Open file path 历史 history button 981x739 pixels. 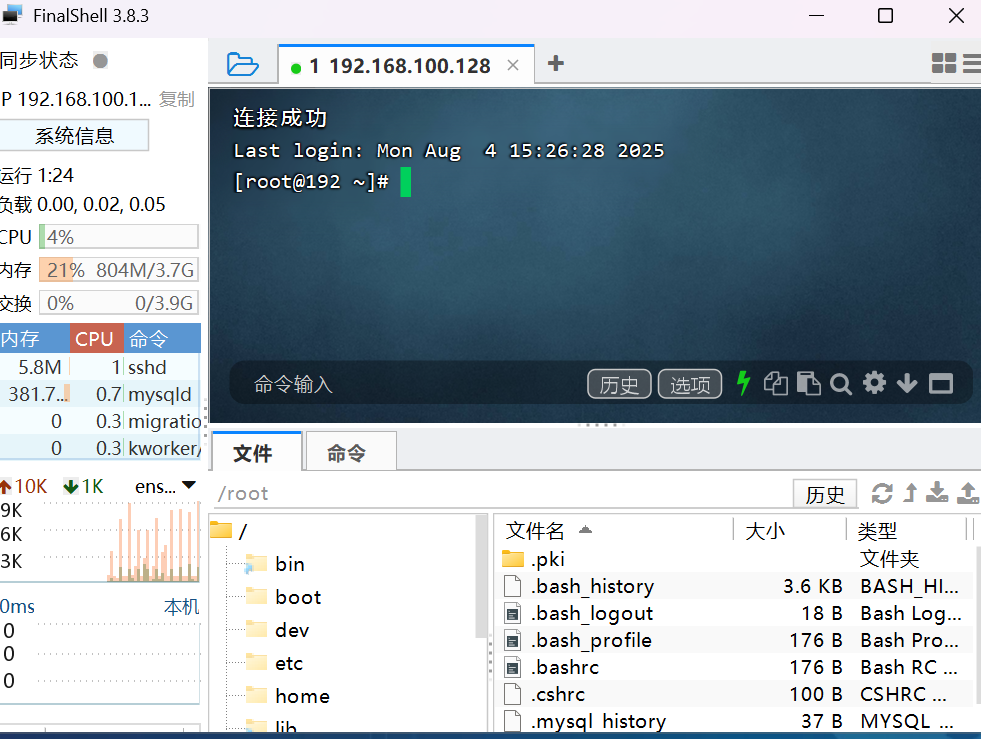point(825,494)
